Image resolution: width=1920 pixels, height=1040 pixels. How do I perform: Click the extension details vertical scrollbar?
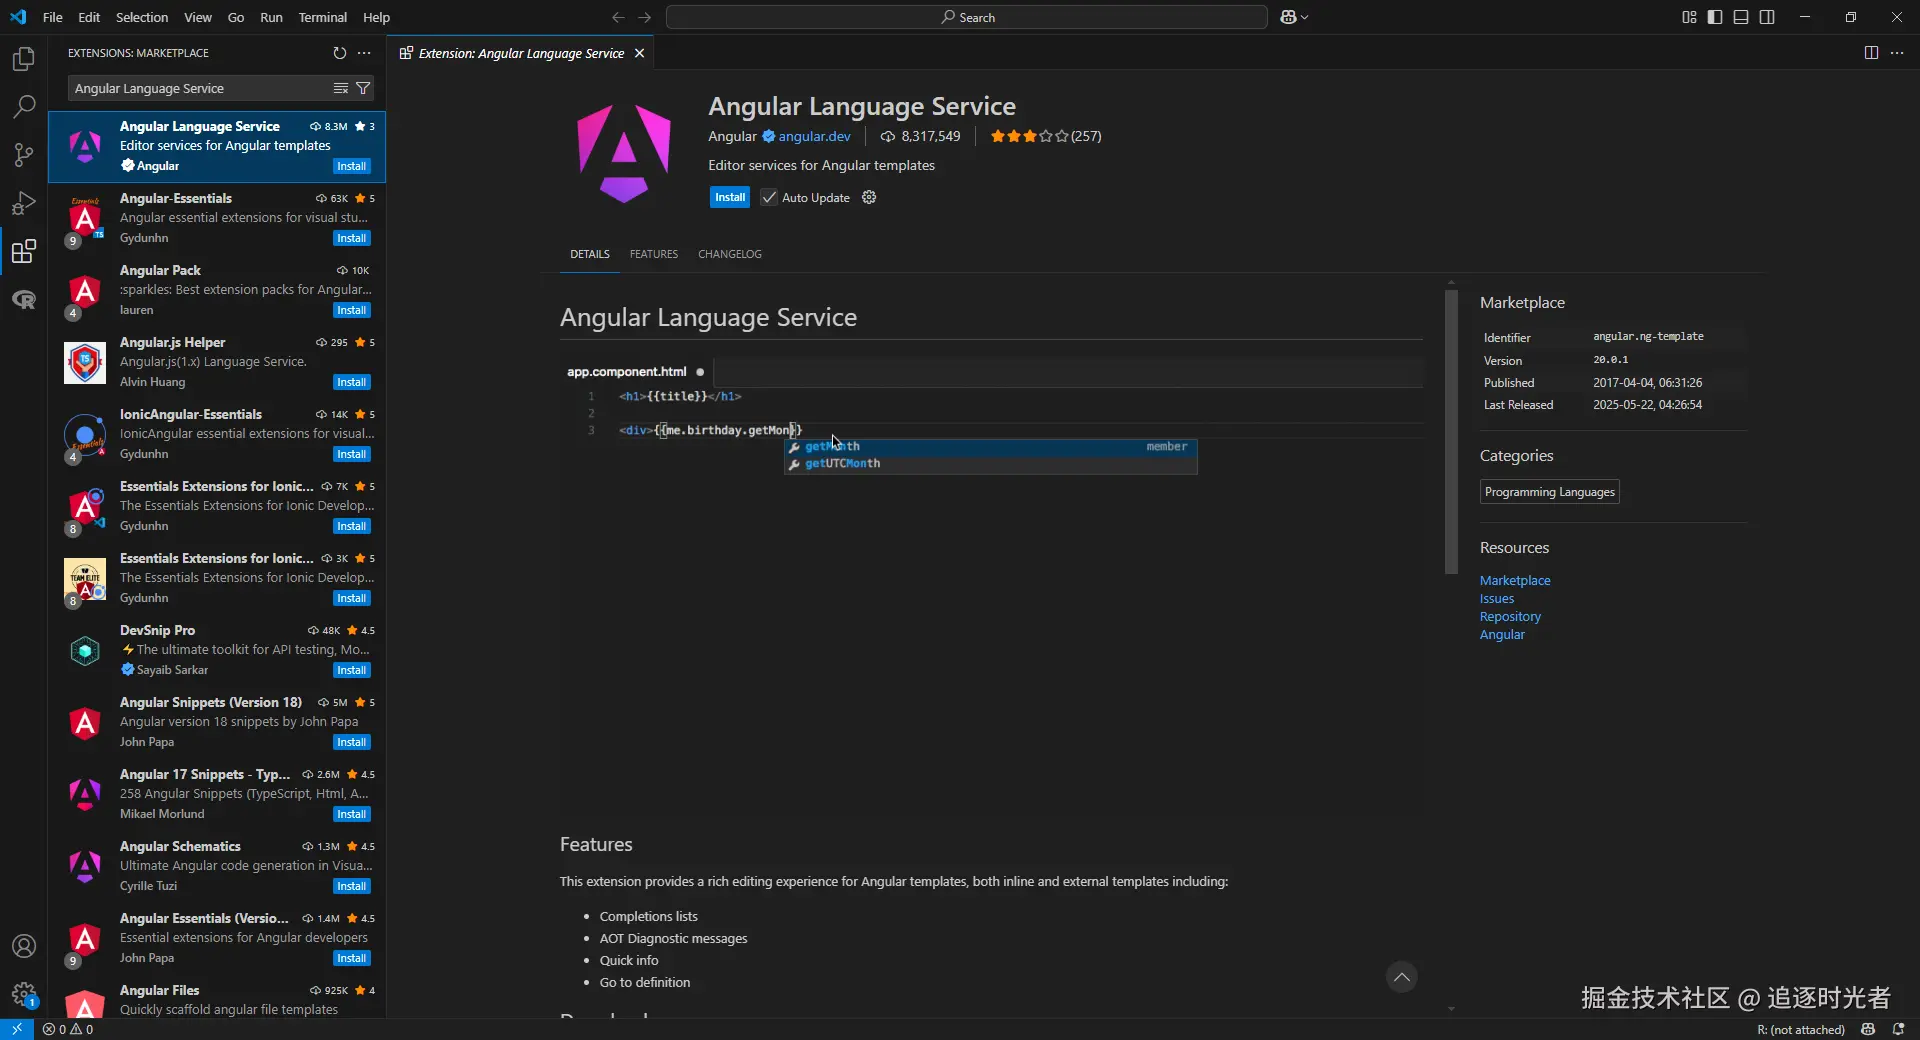click(x=1451, y=432)
